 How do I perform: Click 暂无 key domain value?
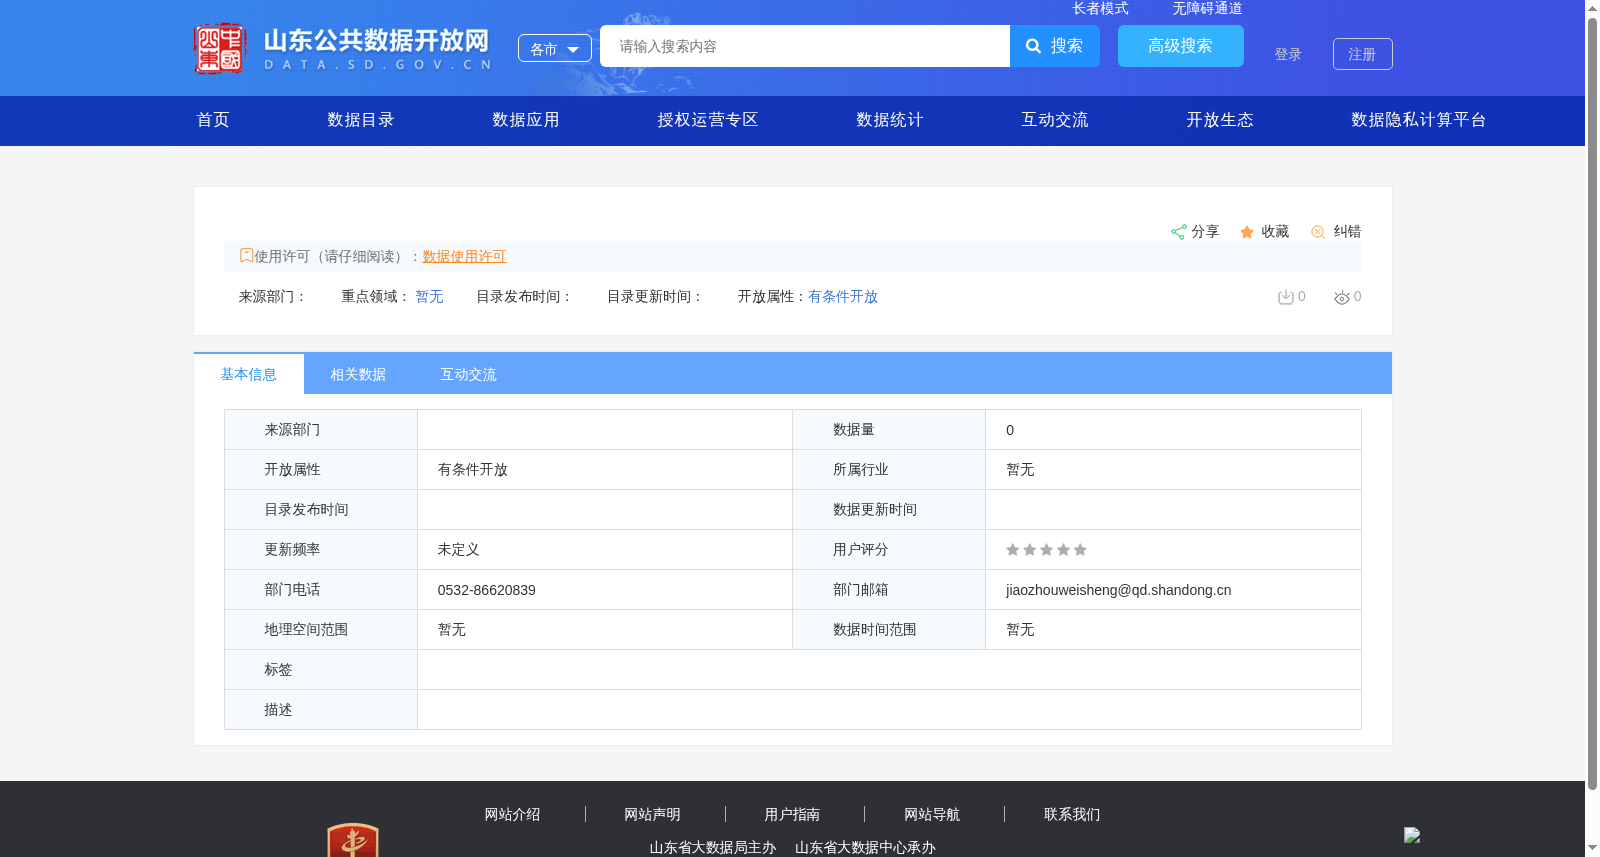click(x=429, y=296)
